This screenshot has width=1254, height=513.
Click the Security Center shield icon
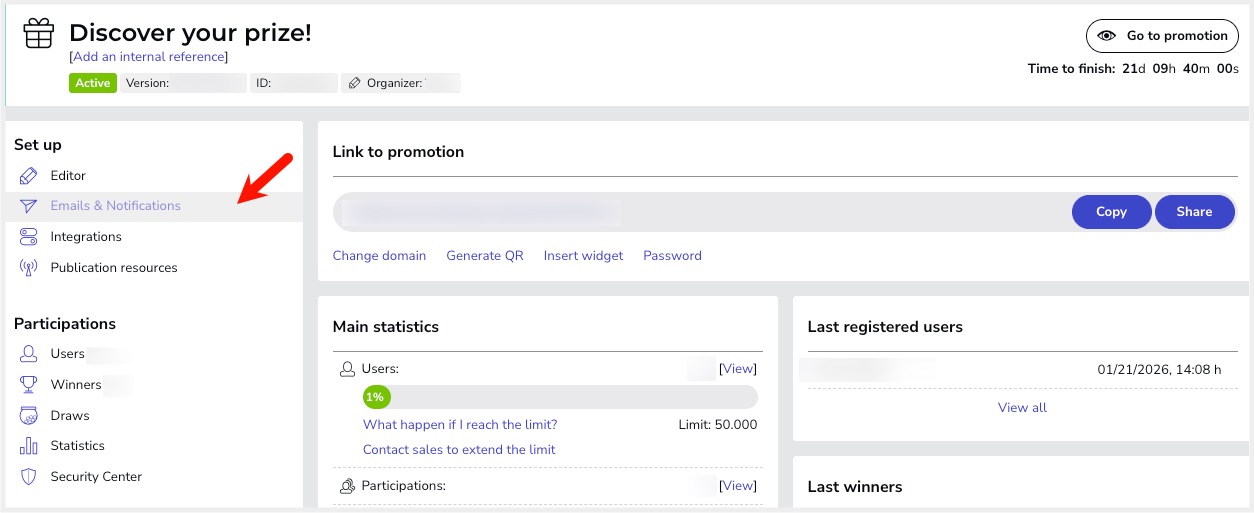29,477
